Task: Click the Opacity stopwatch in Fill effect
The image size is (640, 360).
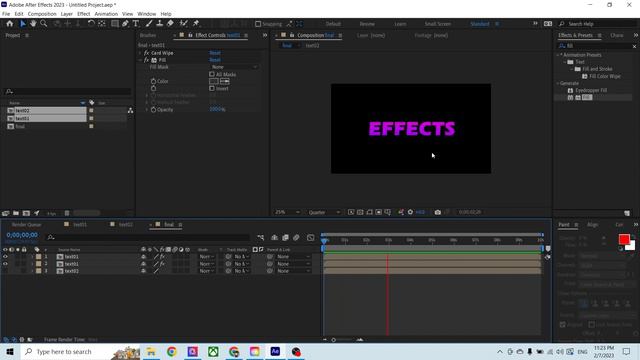Action: pos(153,110)
